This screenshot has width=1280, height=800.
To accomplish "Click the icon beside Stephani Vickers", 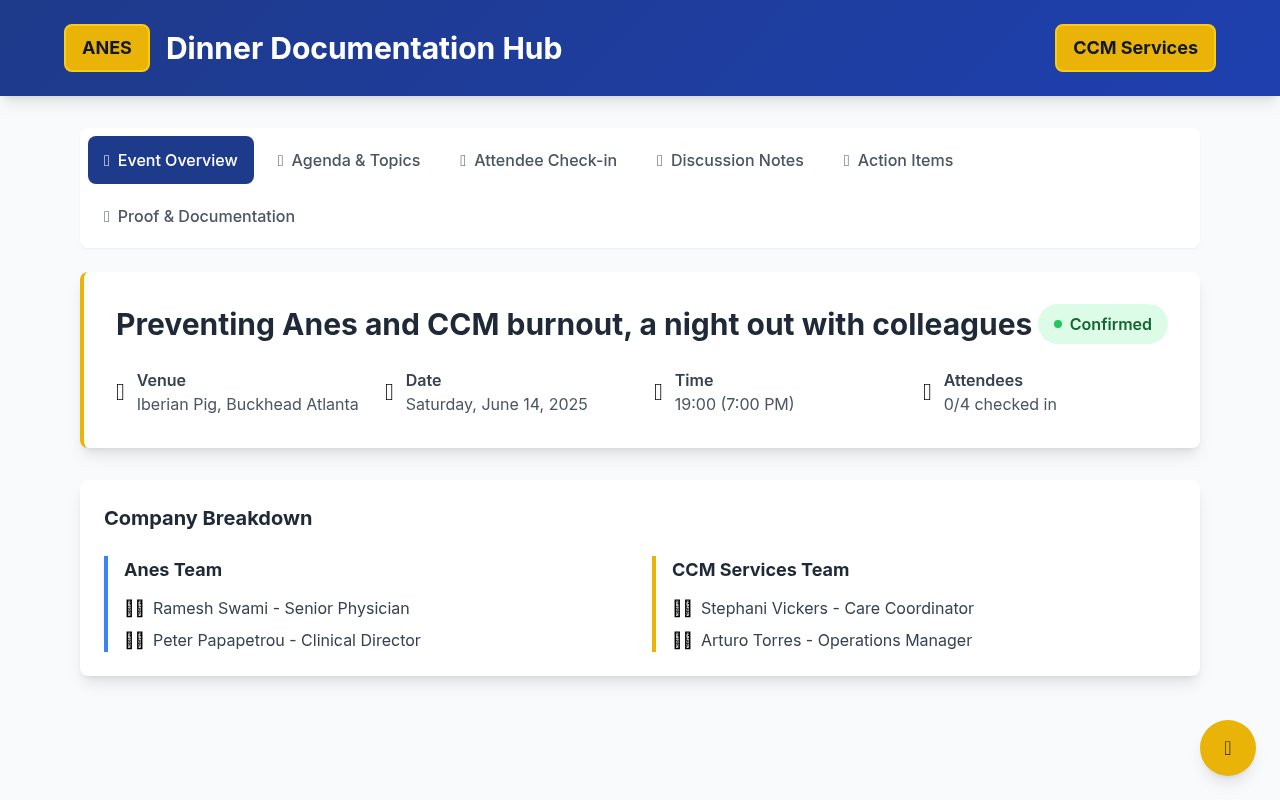I will [x=682, y=608].
